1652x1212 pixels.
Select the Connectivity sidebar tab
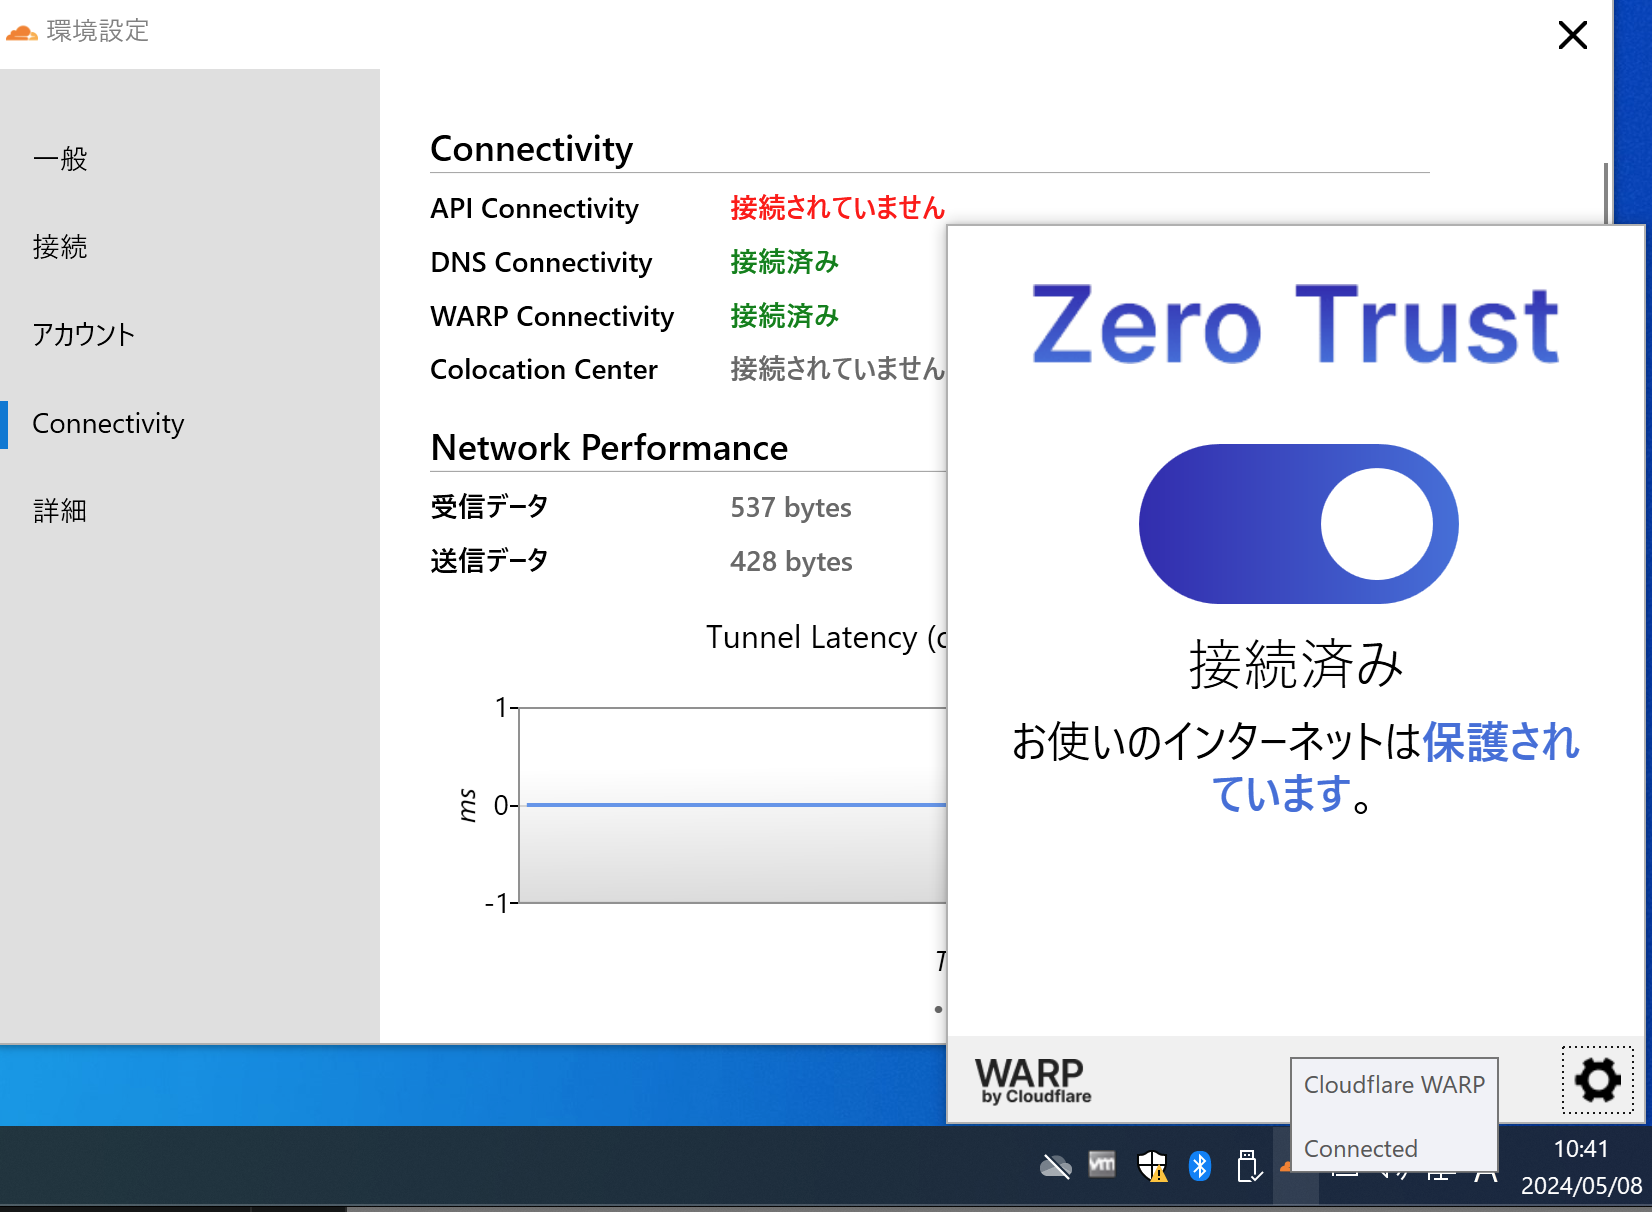point(107,423)
